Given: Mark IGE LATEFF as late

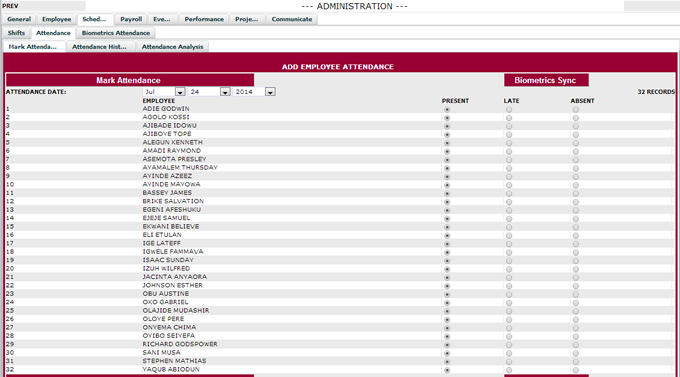Looking at the screenshot, I should [x=509, y=244].
